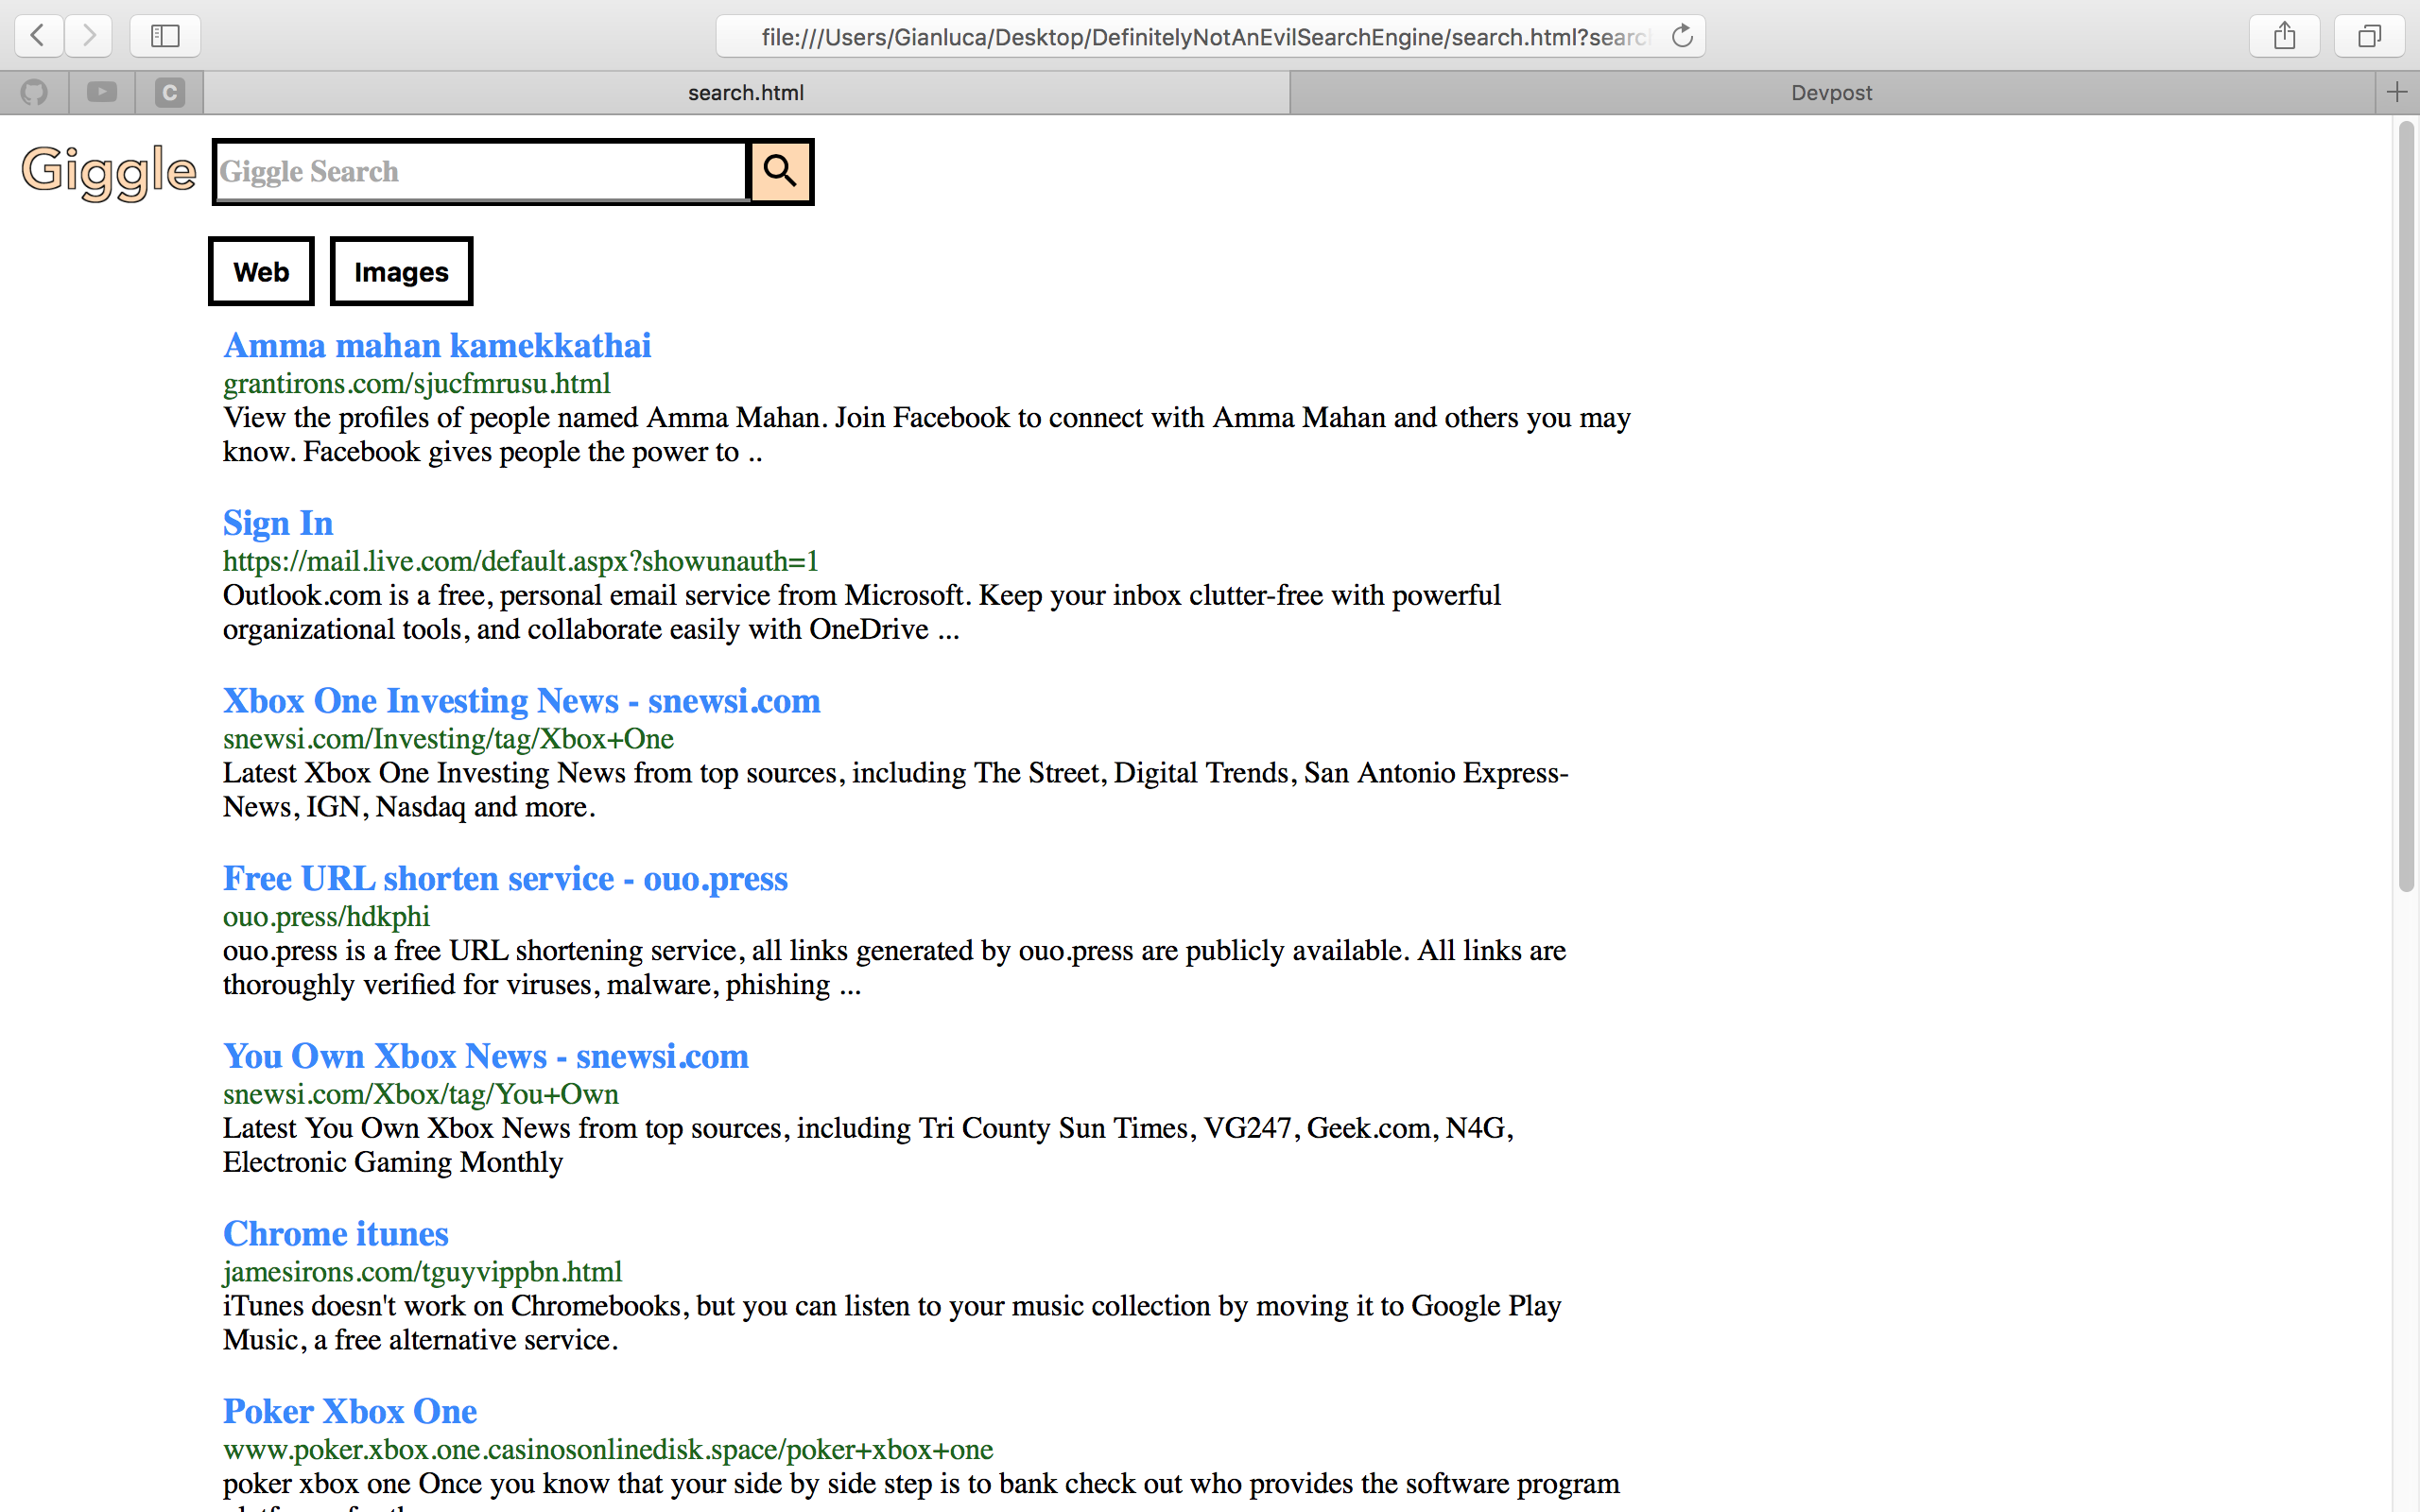The image size is (2420, 1512).
Task: Open the Amma mahan kamekkathai result
Action: click(437, 346)
